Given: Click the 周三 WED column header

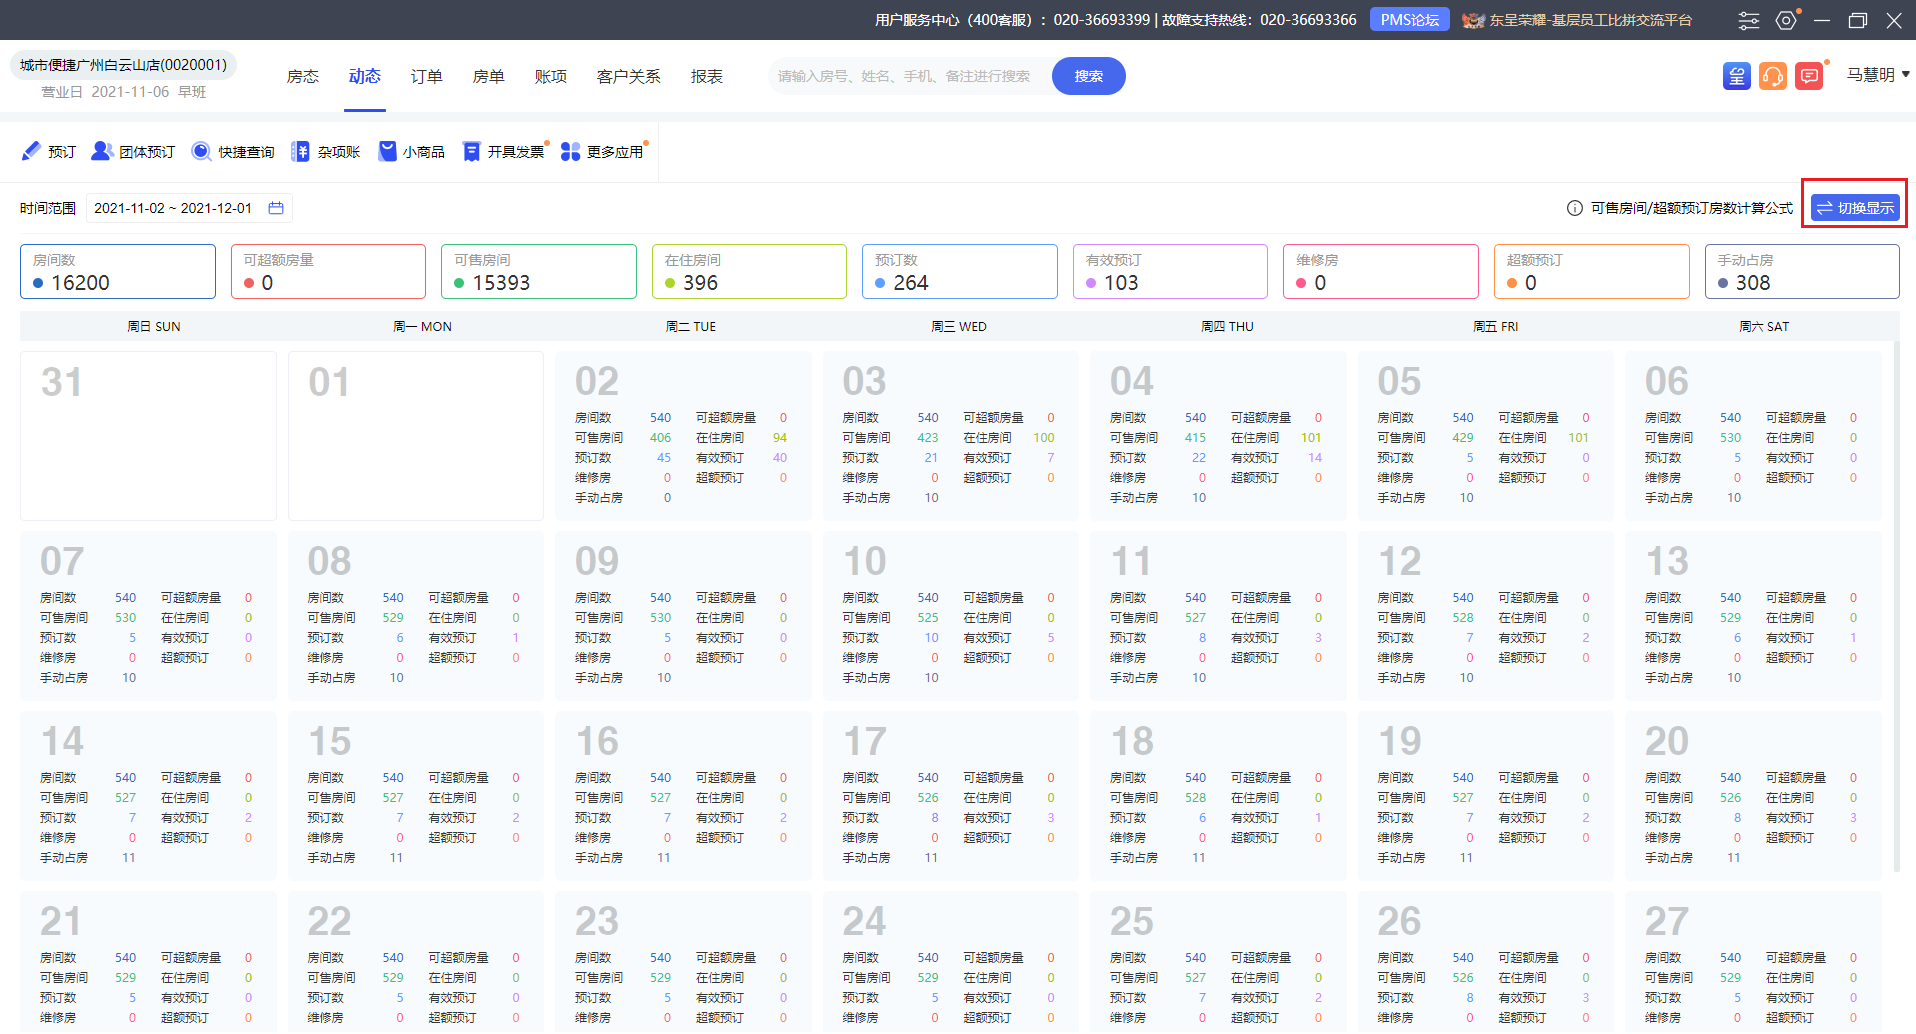Looking at the screenshot, I should tap(958, 327).
